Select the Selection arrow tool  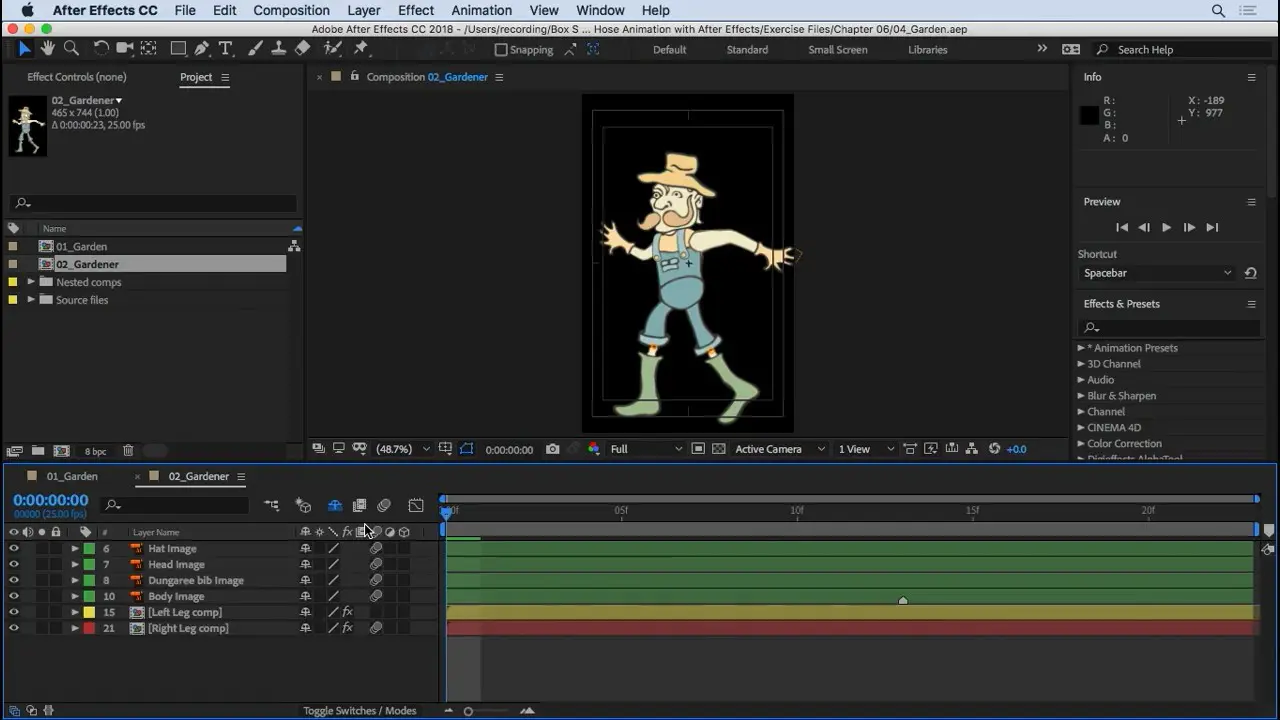click(24, 48)
